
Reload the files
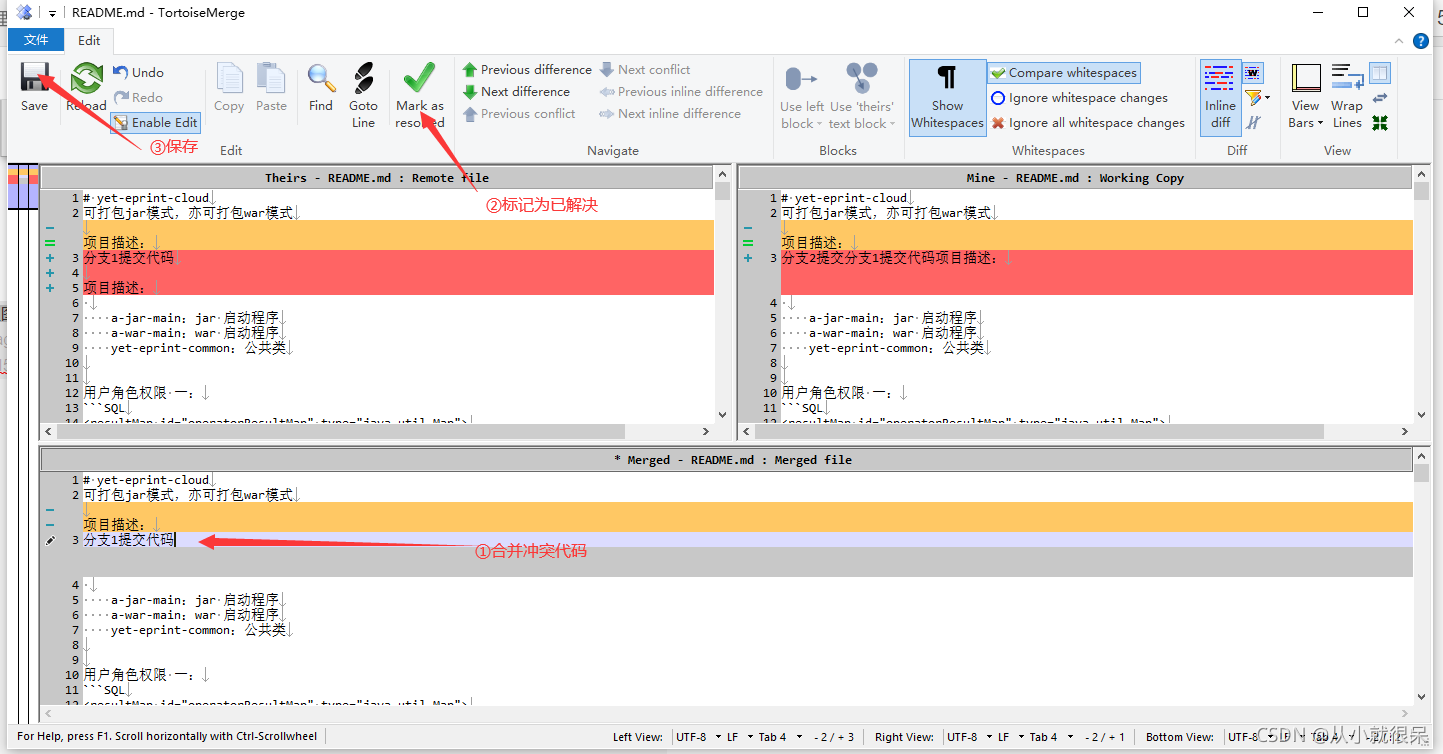[86, 87]
